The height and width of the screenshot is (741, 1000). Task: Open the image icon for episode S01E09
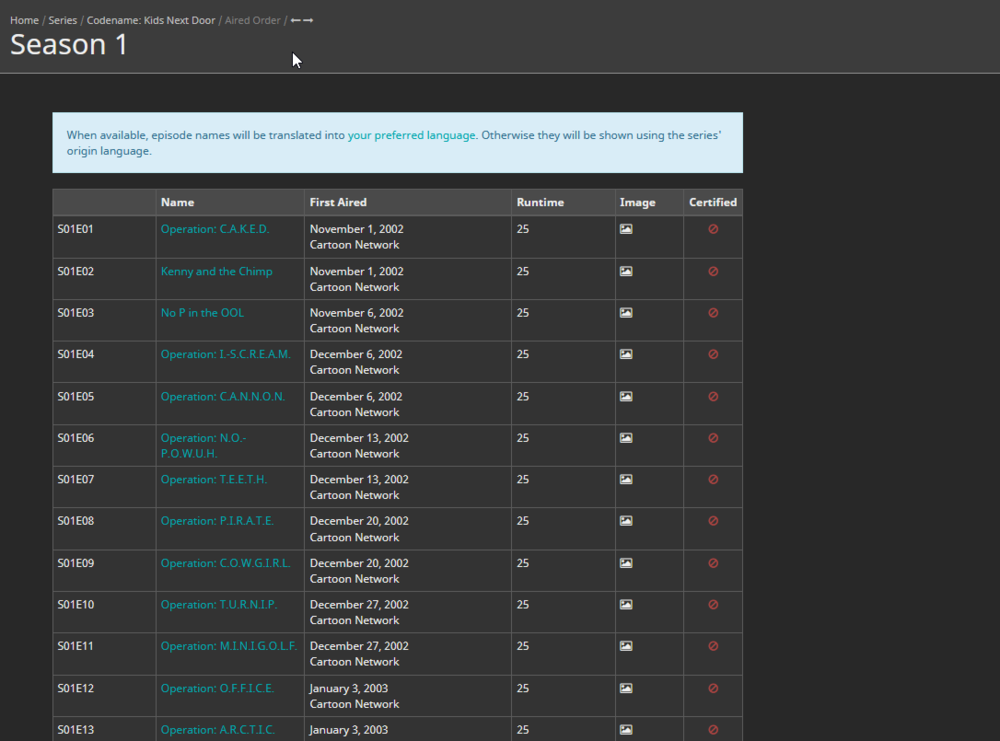[626, 563]
